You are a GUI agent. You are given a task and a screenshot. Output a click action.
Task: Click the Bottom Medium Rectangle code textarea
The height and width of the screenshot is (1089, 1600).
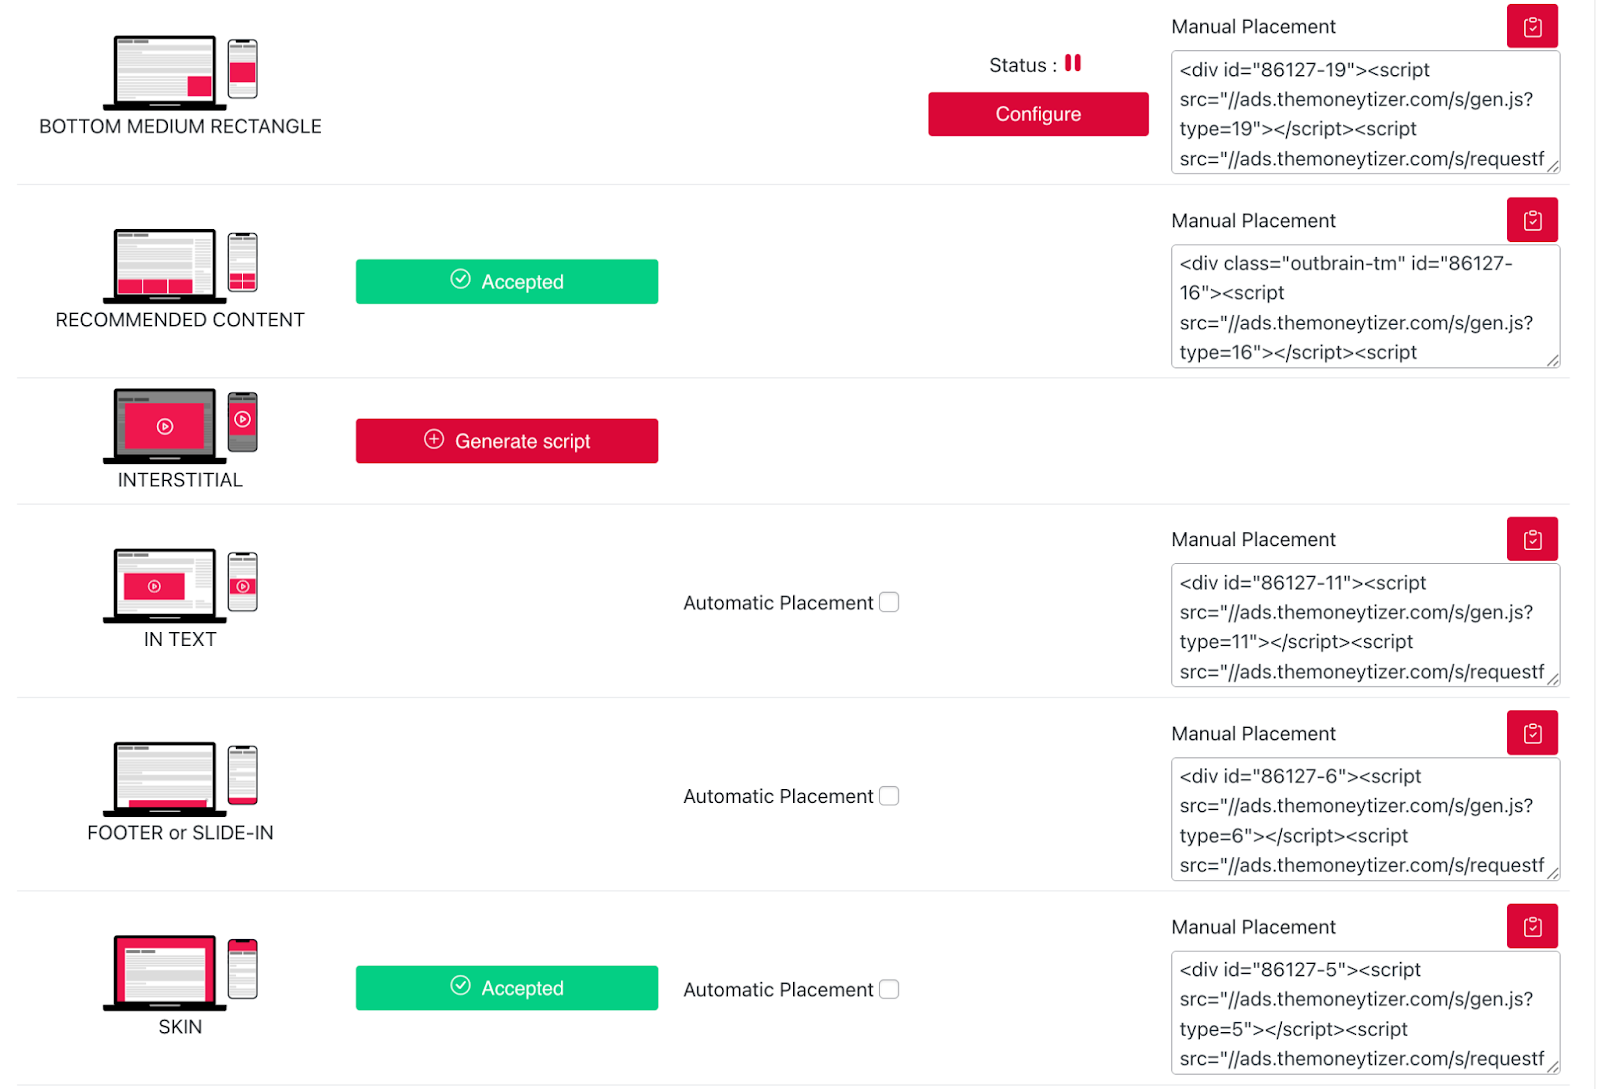pos(1364,113)
